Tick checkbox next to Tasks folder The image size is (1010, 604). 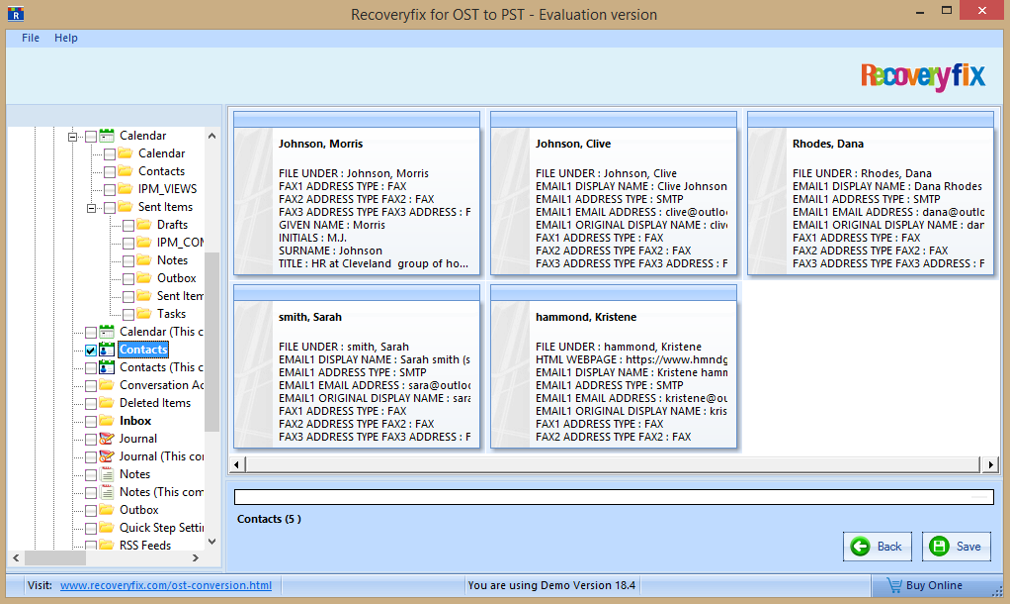(x=128, y=315)
